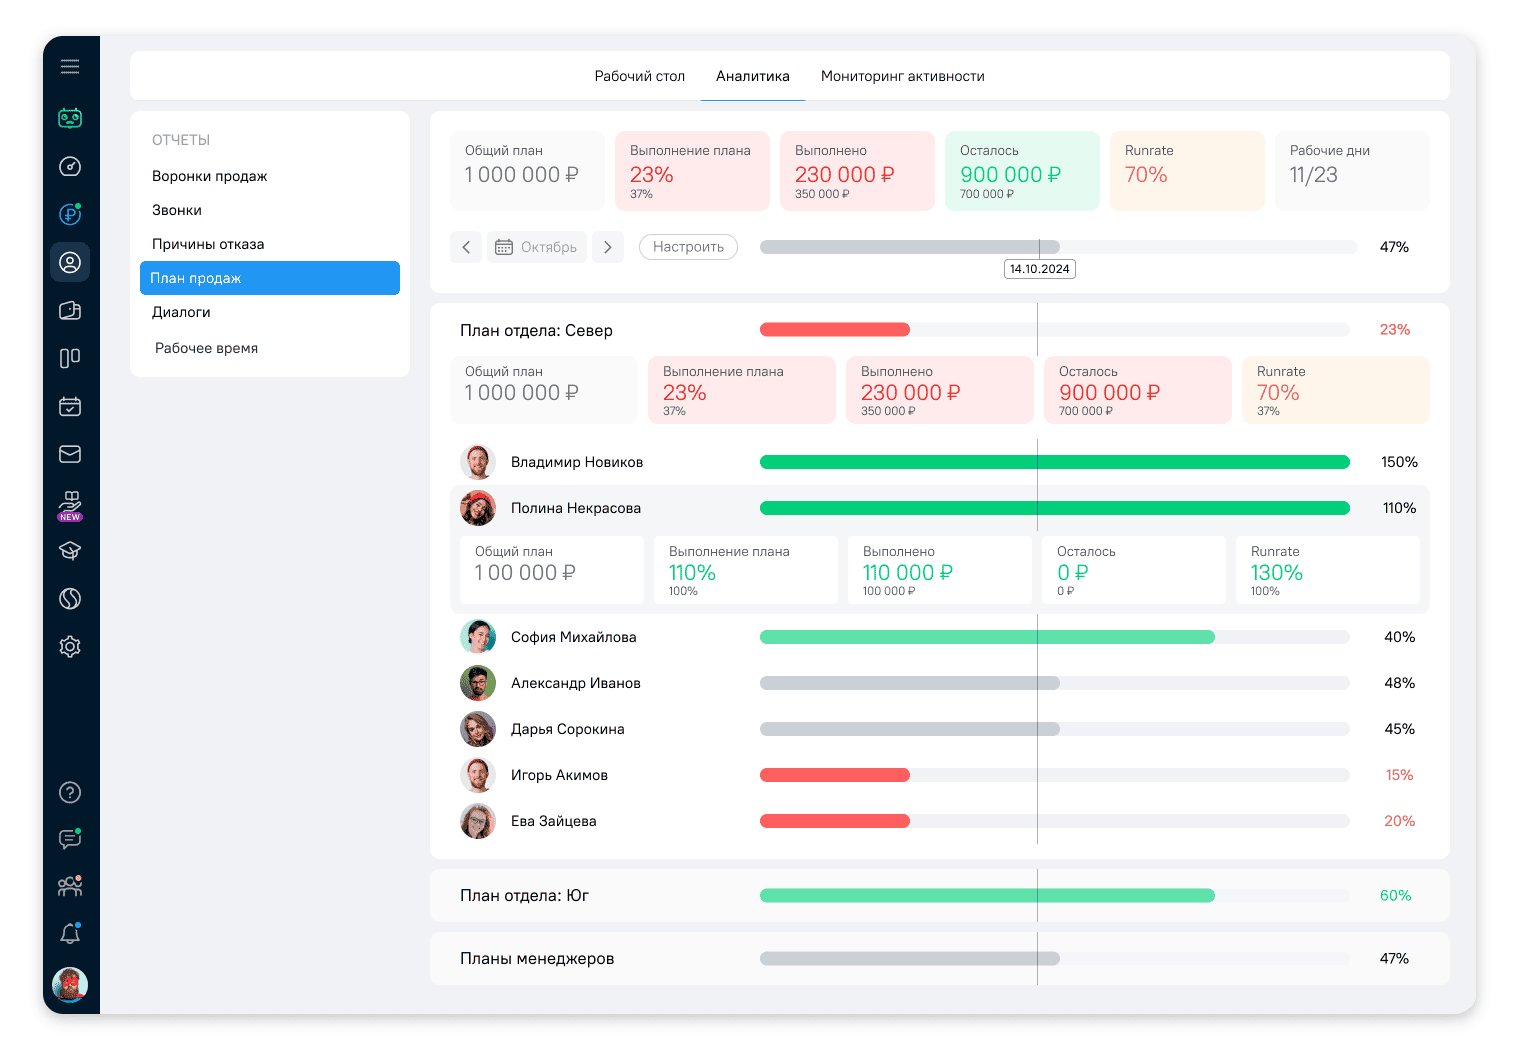Viewport: 1526px width, 1056px height.
Task: Expand the Планы менеджеров section
Action: click(x=537, y=959)
